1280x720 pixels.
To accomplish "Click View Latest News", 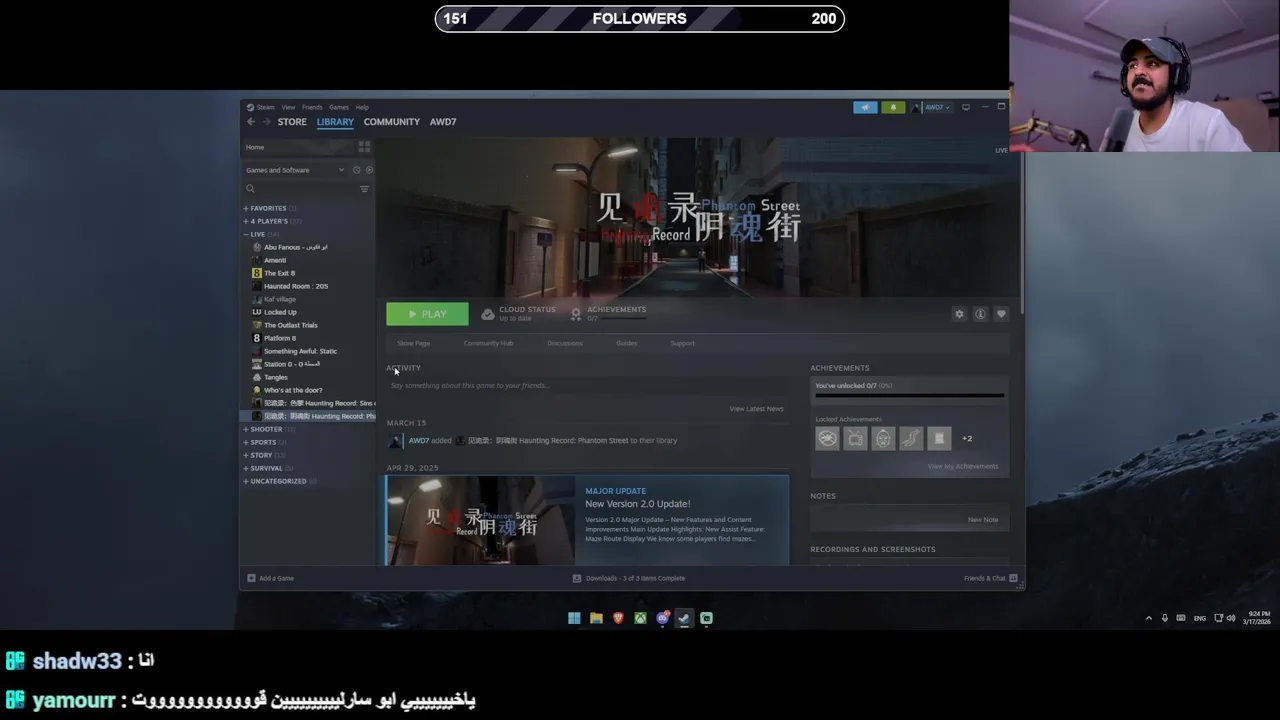I will pos(756,409).
